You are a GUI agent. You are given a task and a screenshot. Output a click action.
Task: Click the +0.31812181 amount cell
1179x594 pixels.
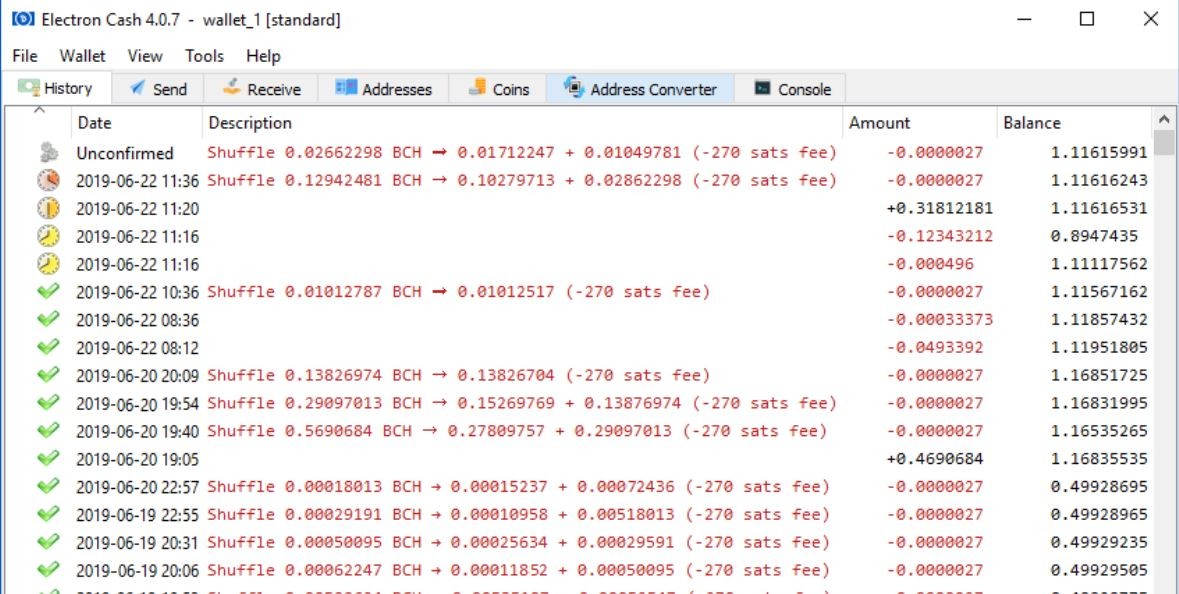(940, 208)
